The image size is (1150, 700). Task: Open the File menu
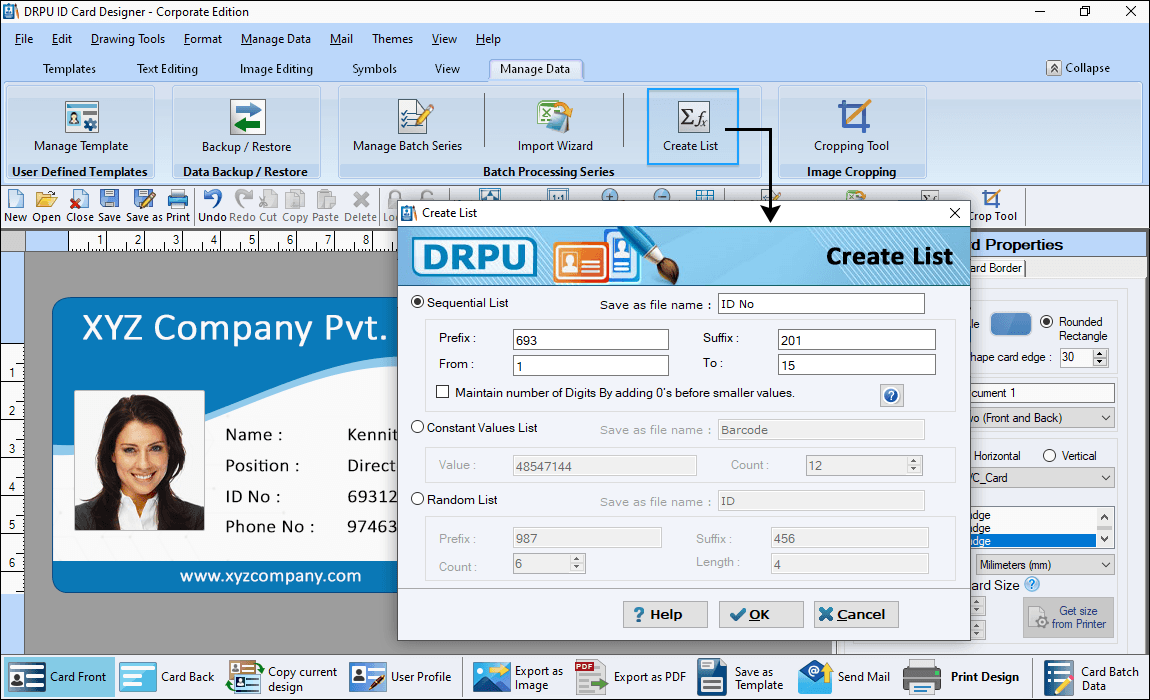(23, 39)
